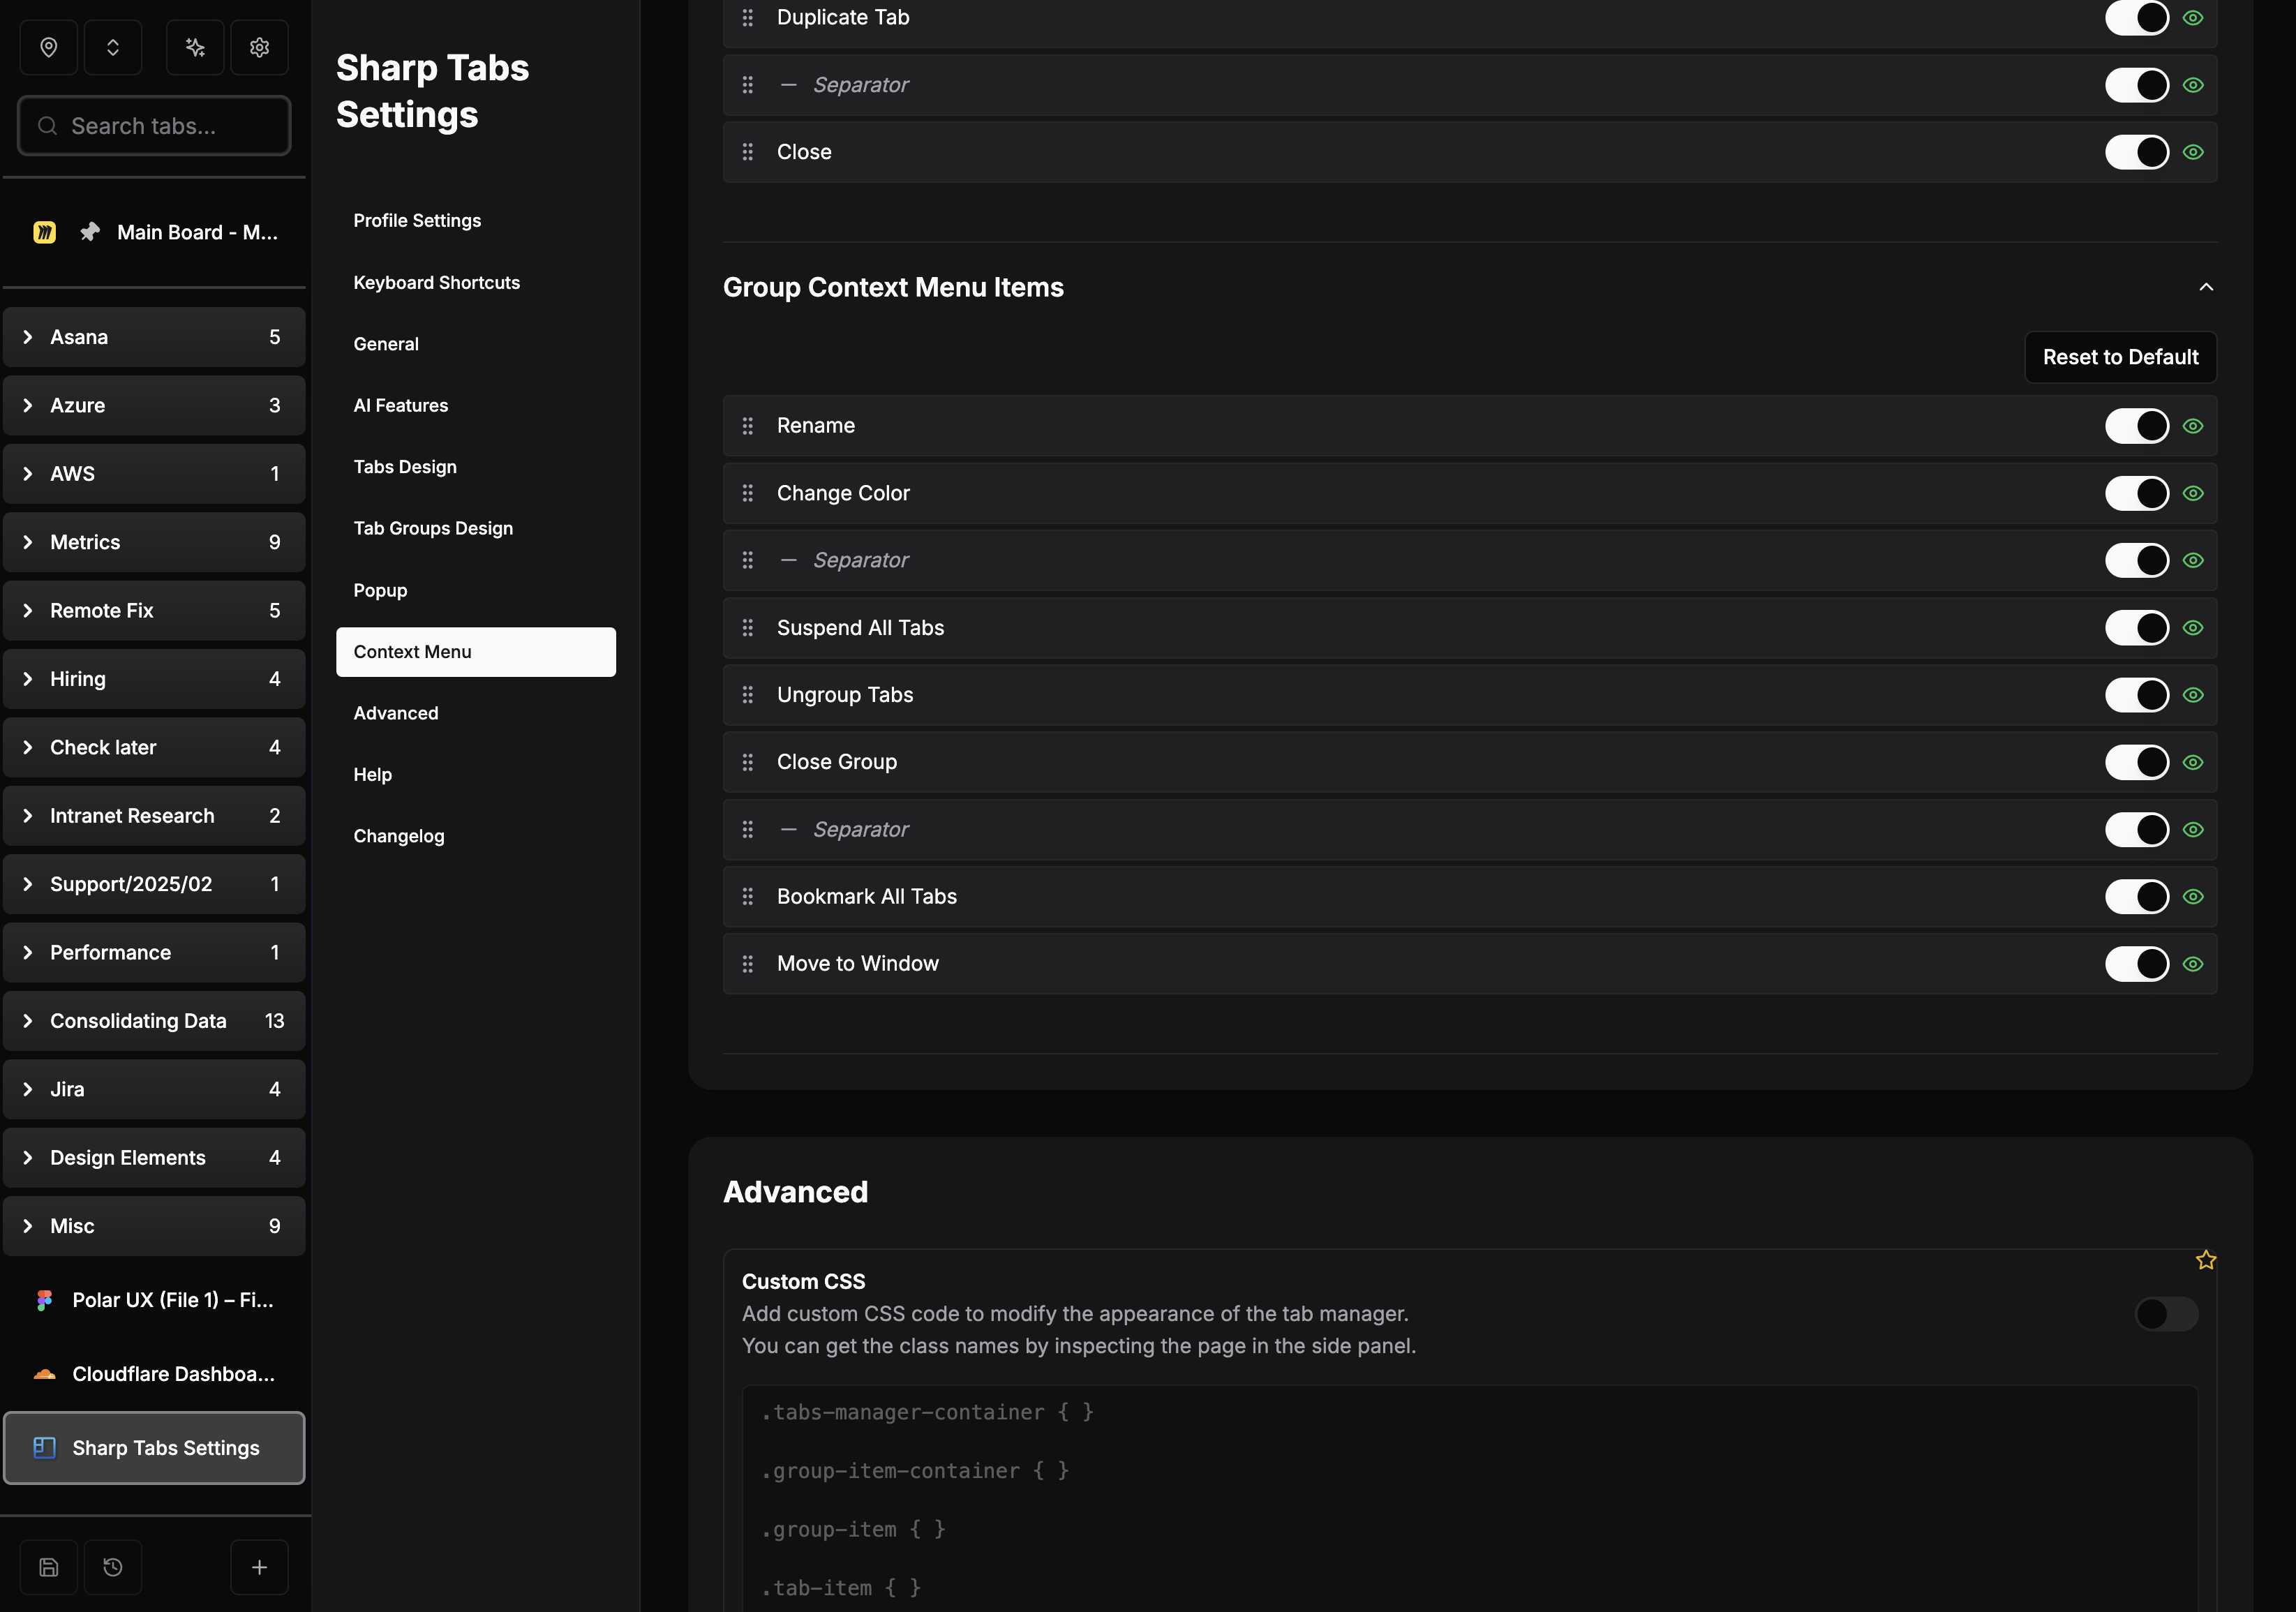
Task: Enable the Custom CSS toggle
Action: click(2166, 1314)
